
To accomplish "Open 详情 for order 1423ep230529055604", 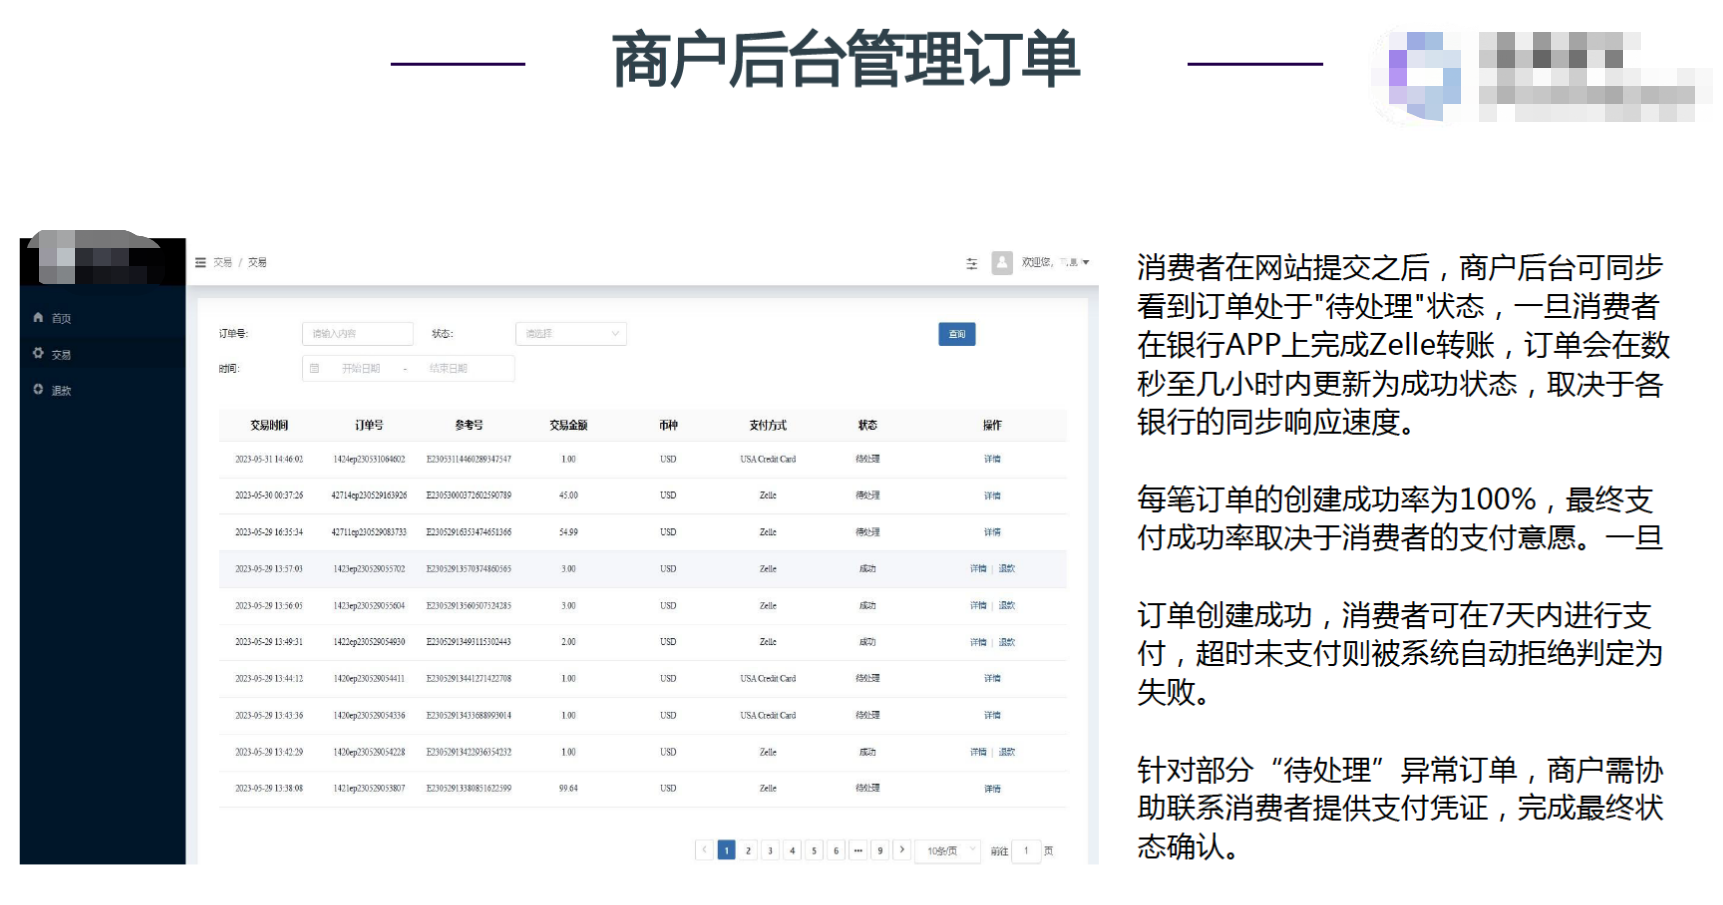I will (x=978, y=606).
